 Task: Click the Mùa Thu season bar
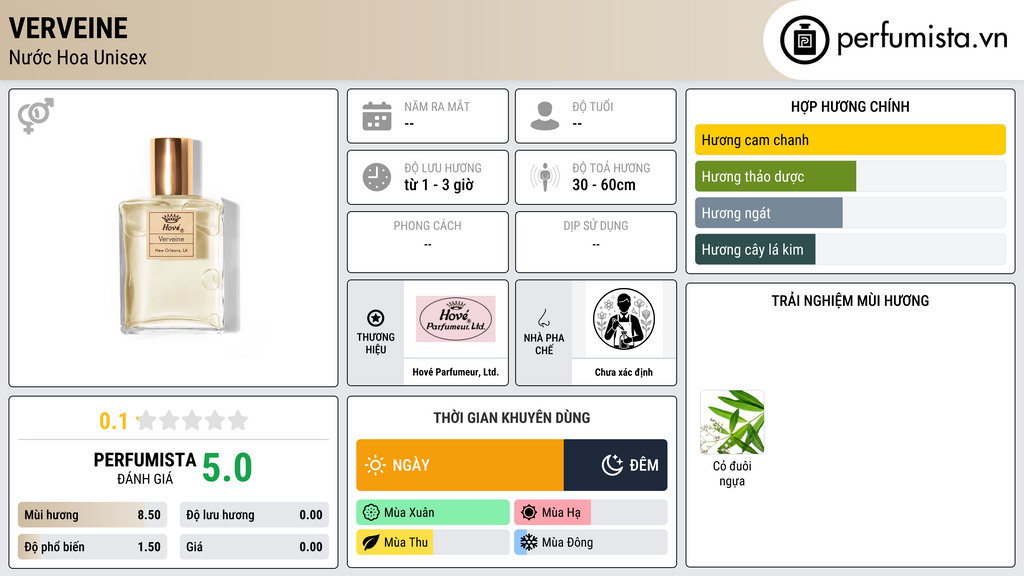pyautogui.click(x=433, y=542)
